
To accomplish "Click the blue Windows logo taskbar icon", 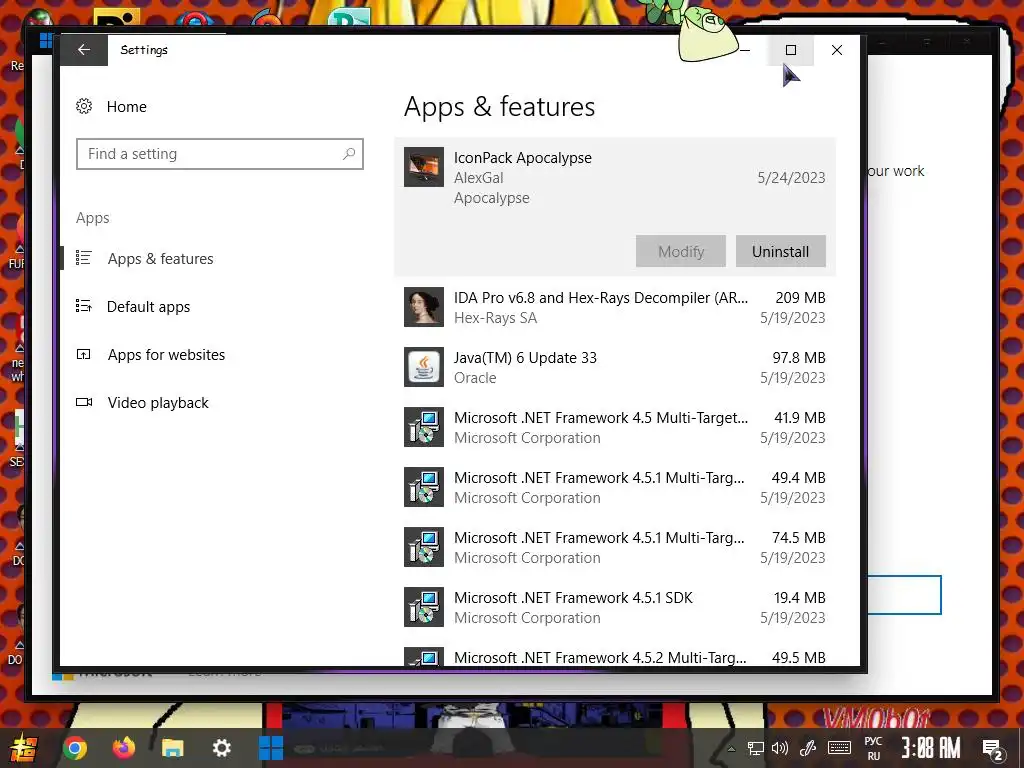I will [270, 748].
